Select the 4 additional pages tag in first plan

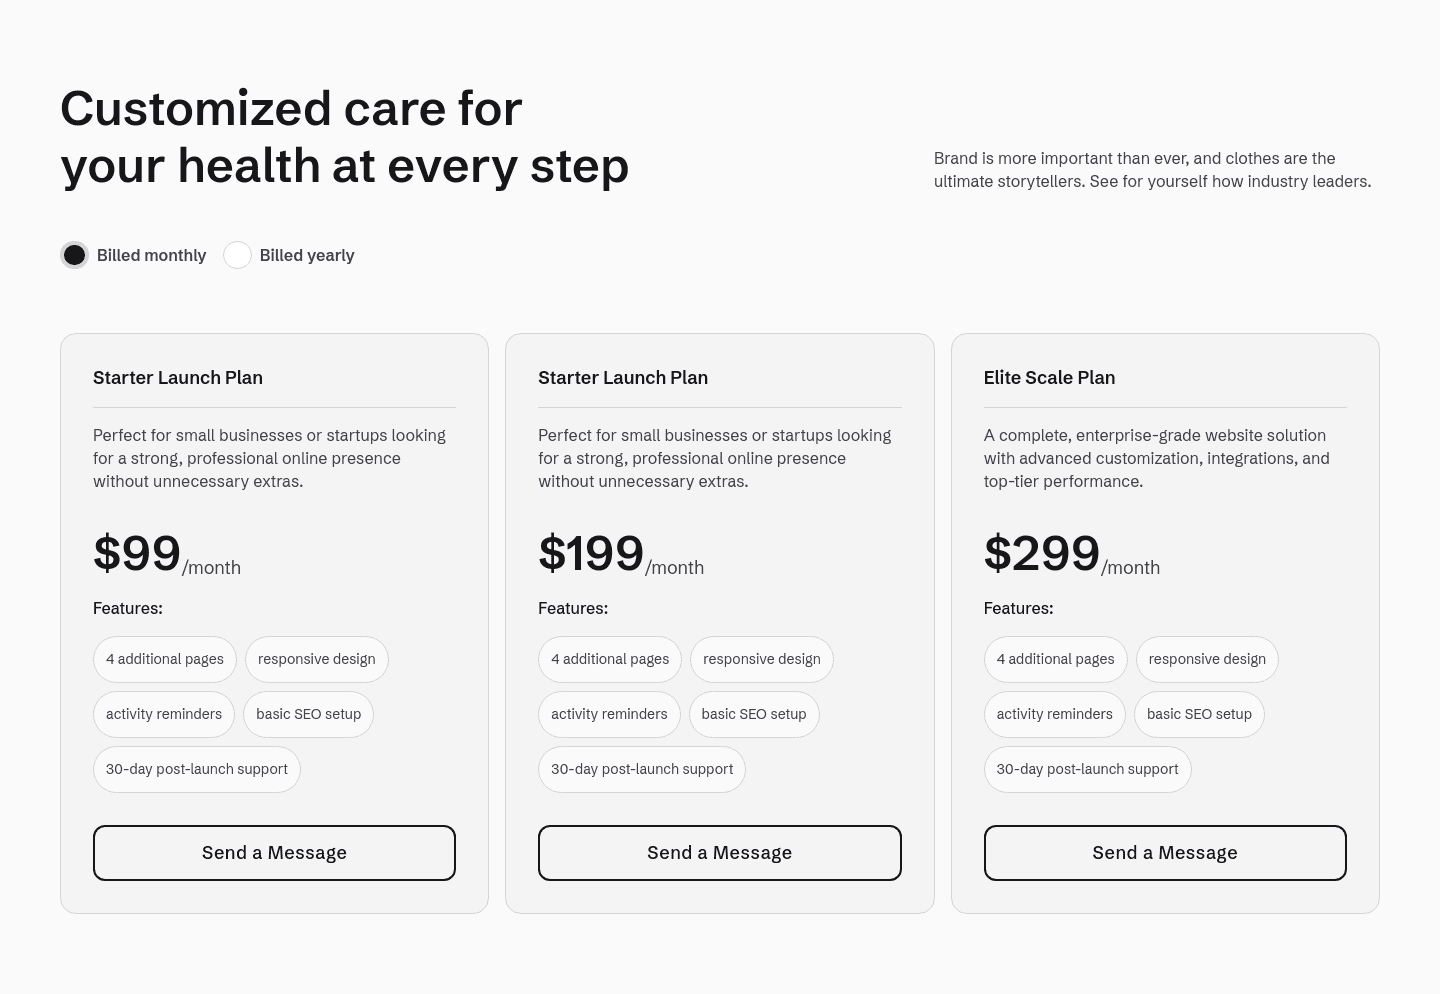(x=164, y=659)
